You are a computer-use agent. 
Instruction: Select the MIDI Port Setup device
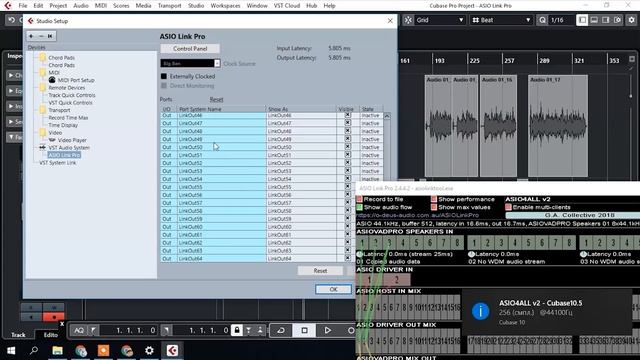pyautogui.click(x=76, y=80)
